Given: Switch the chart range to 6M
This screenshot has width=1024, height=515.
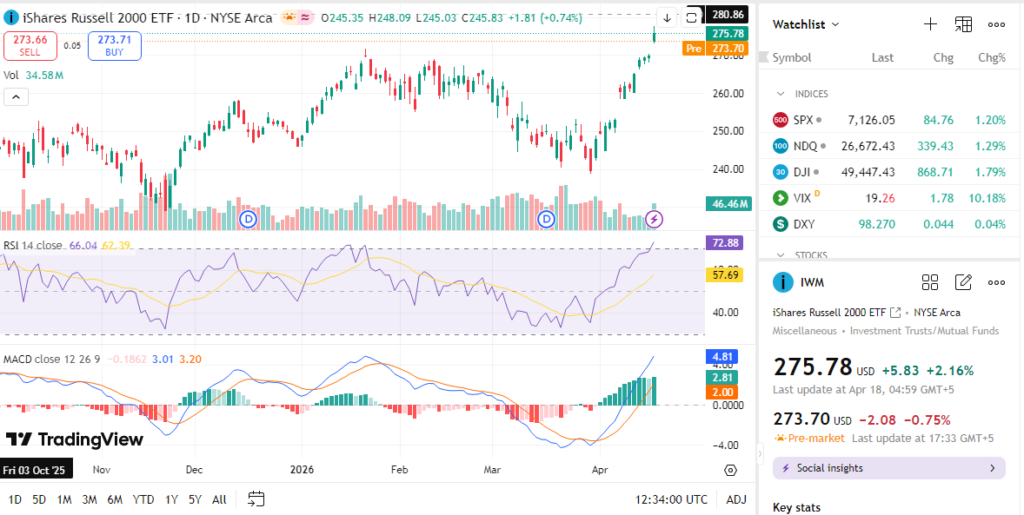Looking at the screenshot, I should pos(114,499).
